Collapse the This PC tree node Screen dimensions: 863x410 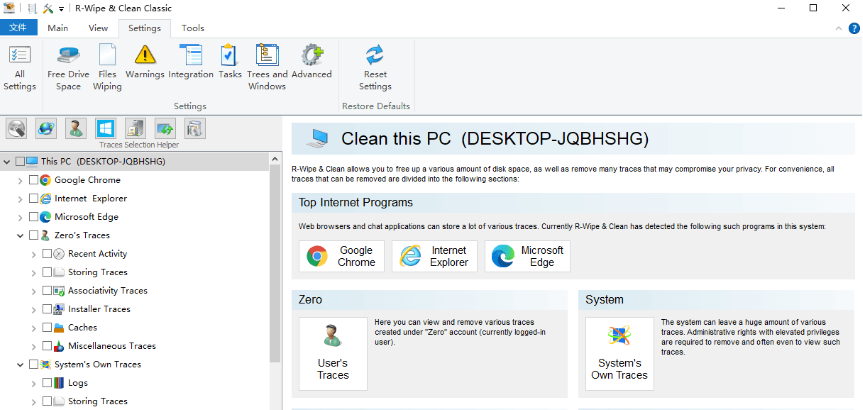click(x=7, y=162)
